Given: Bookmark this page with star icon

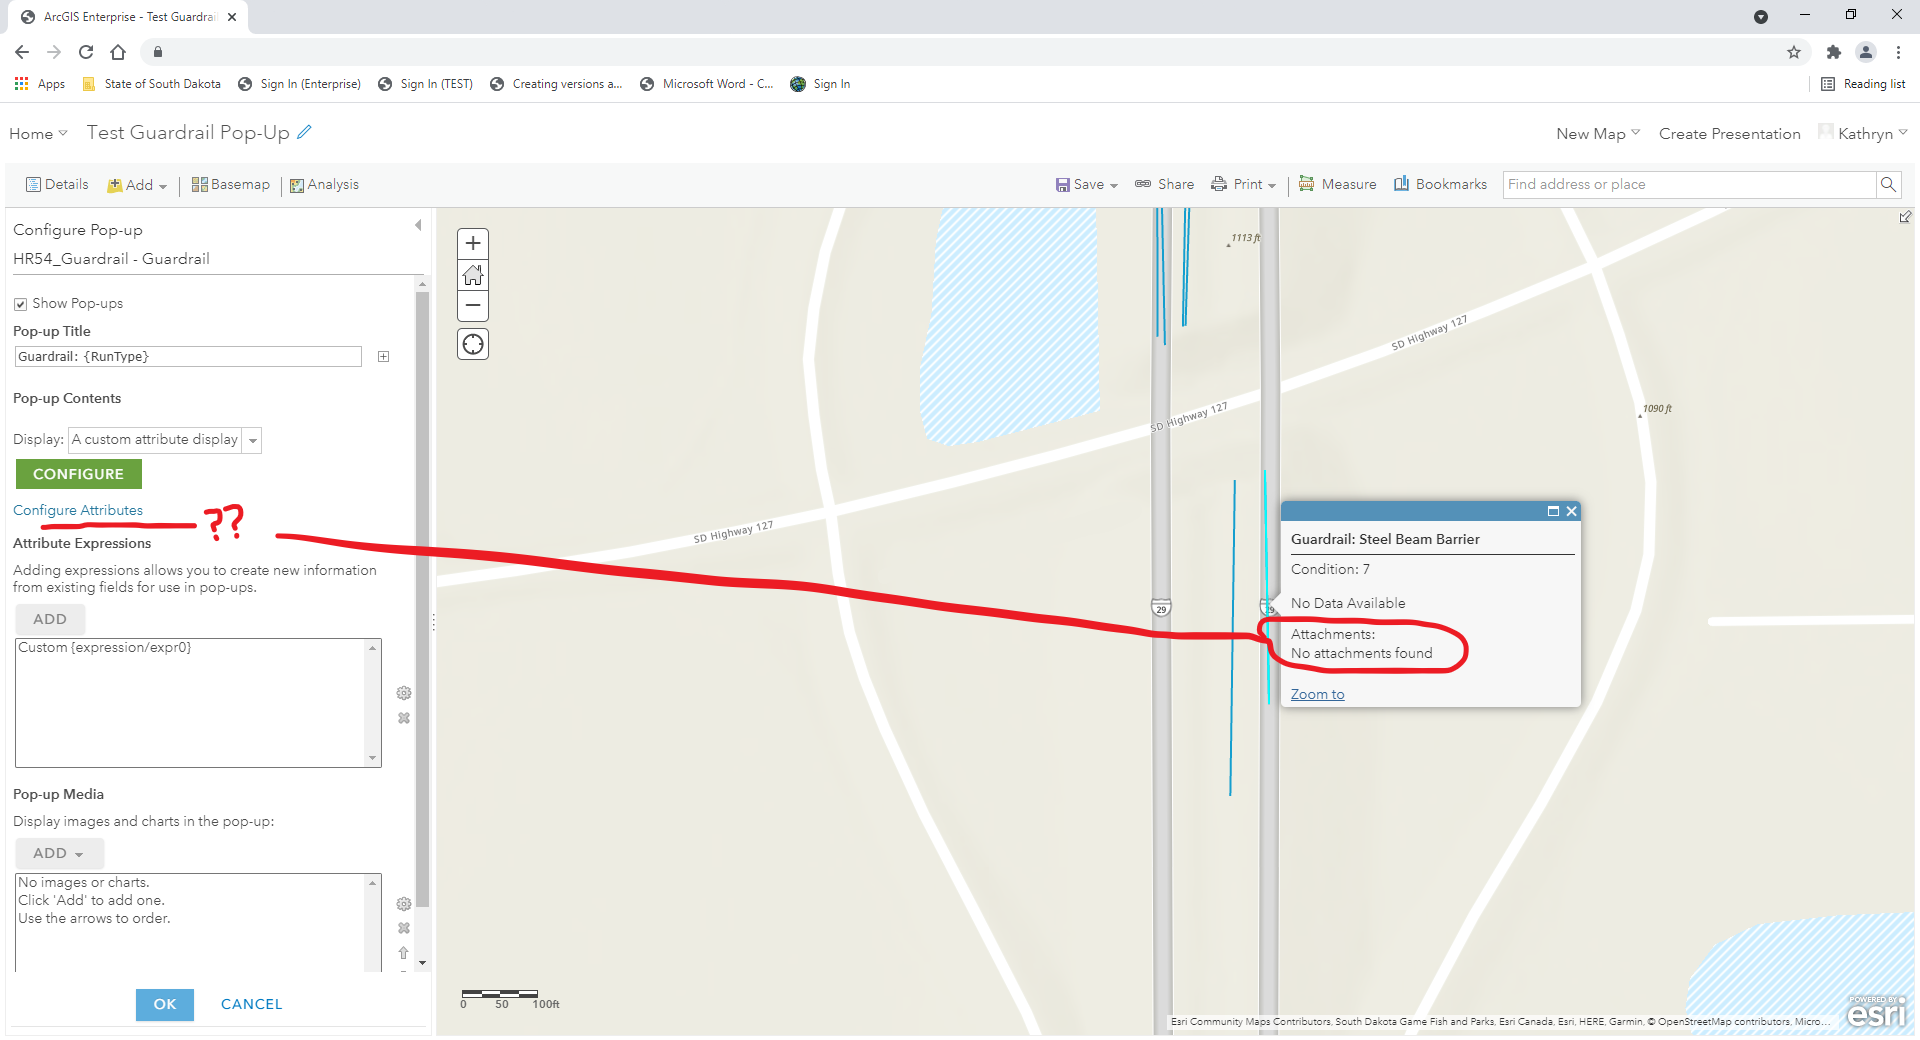Looking at the screenshot, I should pos(1794,52).
